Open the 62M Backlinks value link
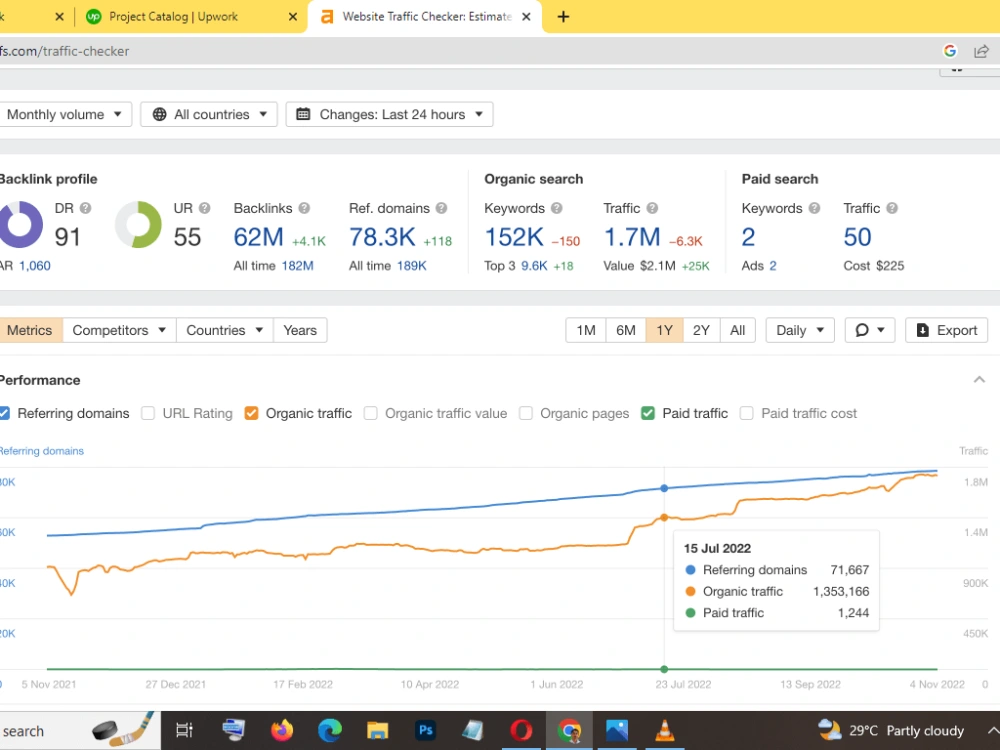1000x750 pixels. (258, 237)
